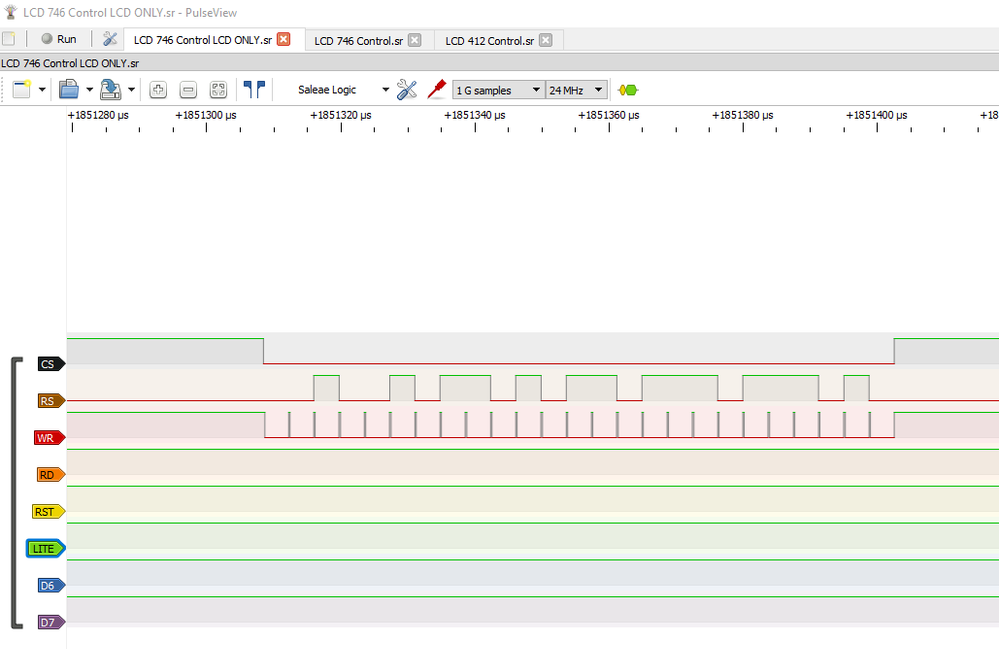Screen dimensions: 999x649
Task: Open the 1 G samples dropdown
Action: click(498, 90)
